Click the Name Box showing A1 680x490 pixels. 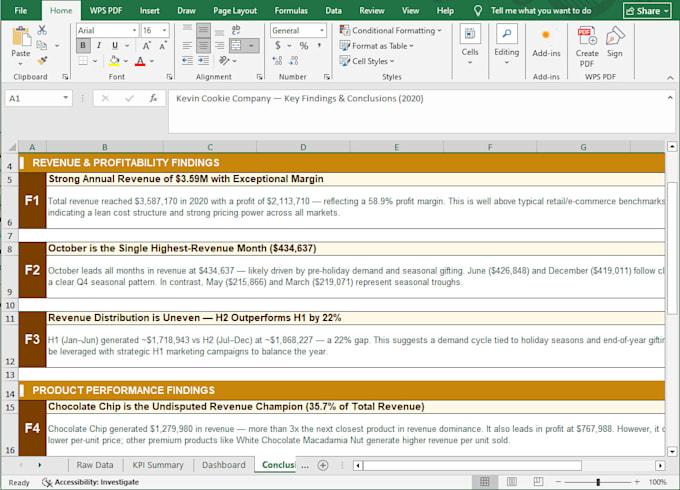(38, 98)
